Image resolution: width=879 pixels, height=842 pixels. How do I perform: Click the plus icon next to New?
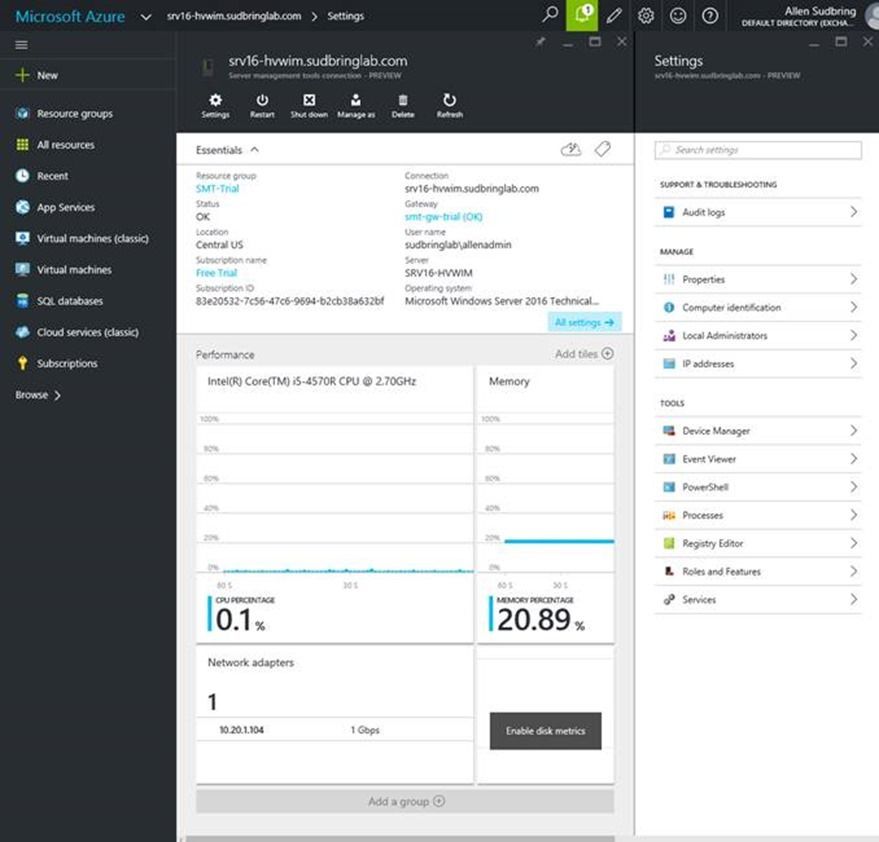[22, 75]
